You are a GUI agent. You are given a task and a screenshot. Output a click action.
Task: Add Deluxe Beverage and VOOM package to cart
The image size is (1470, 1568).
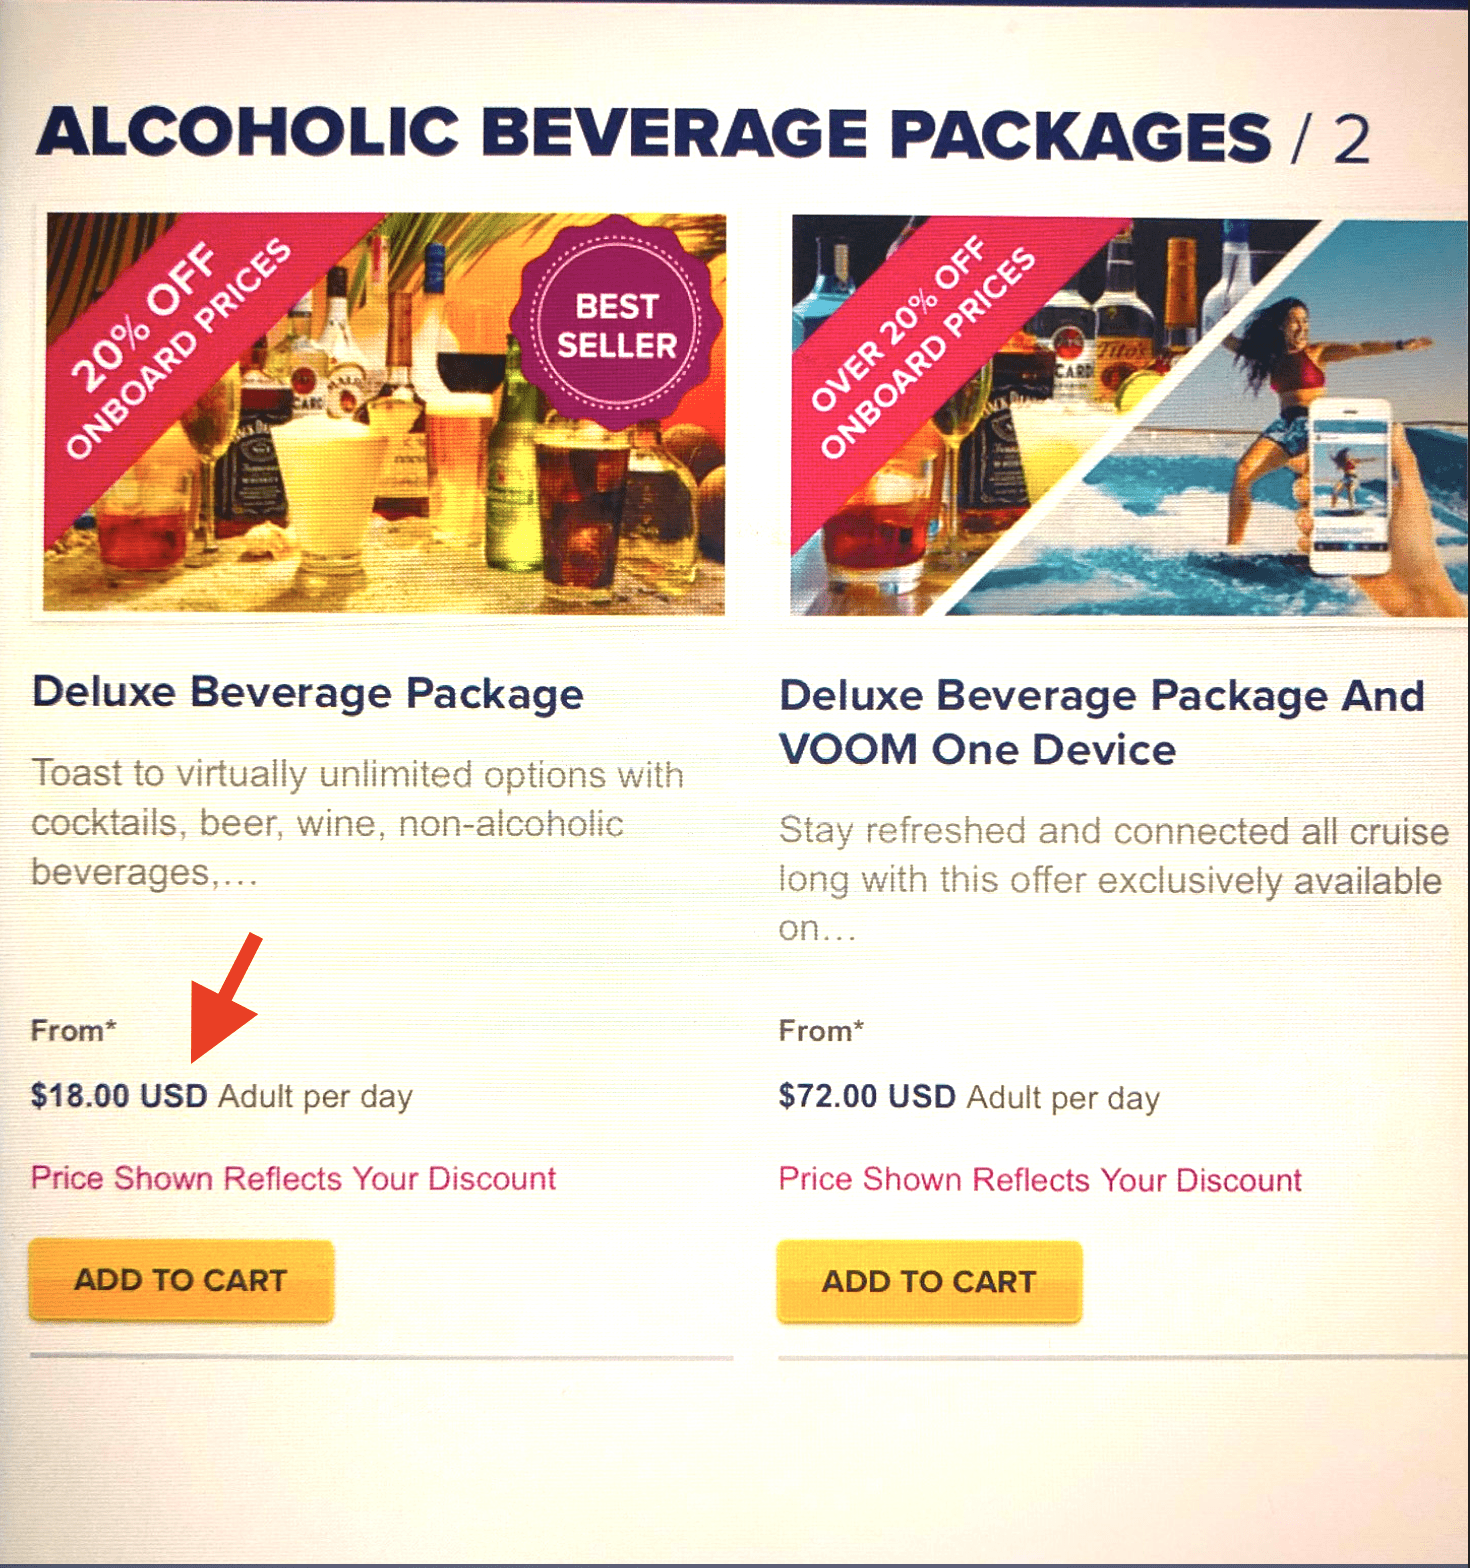(x=929, y=1282)
